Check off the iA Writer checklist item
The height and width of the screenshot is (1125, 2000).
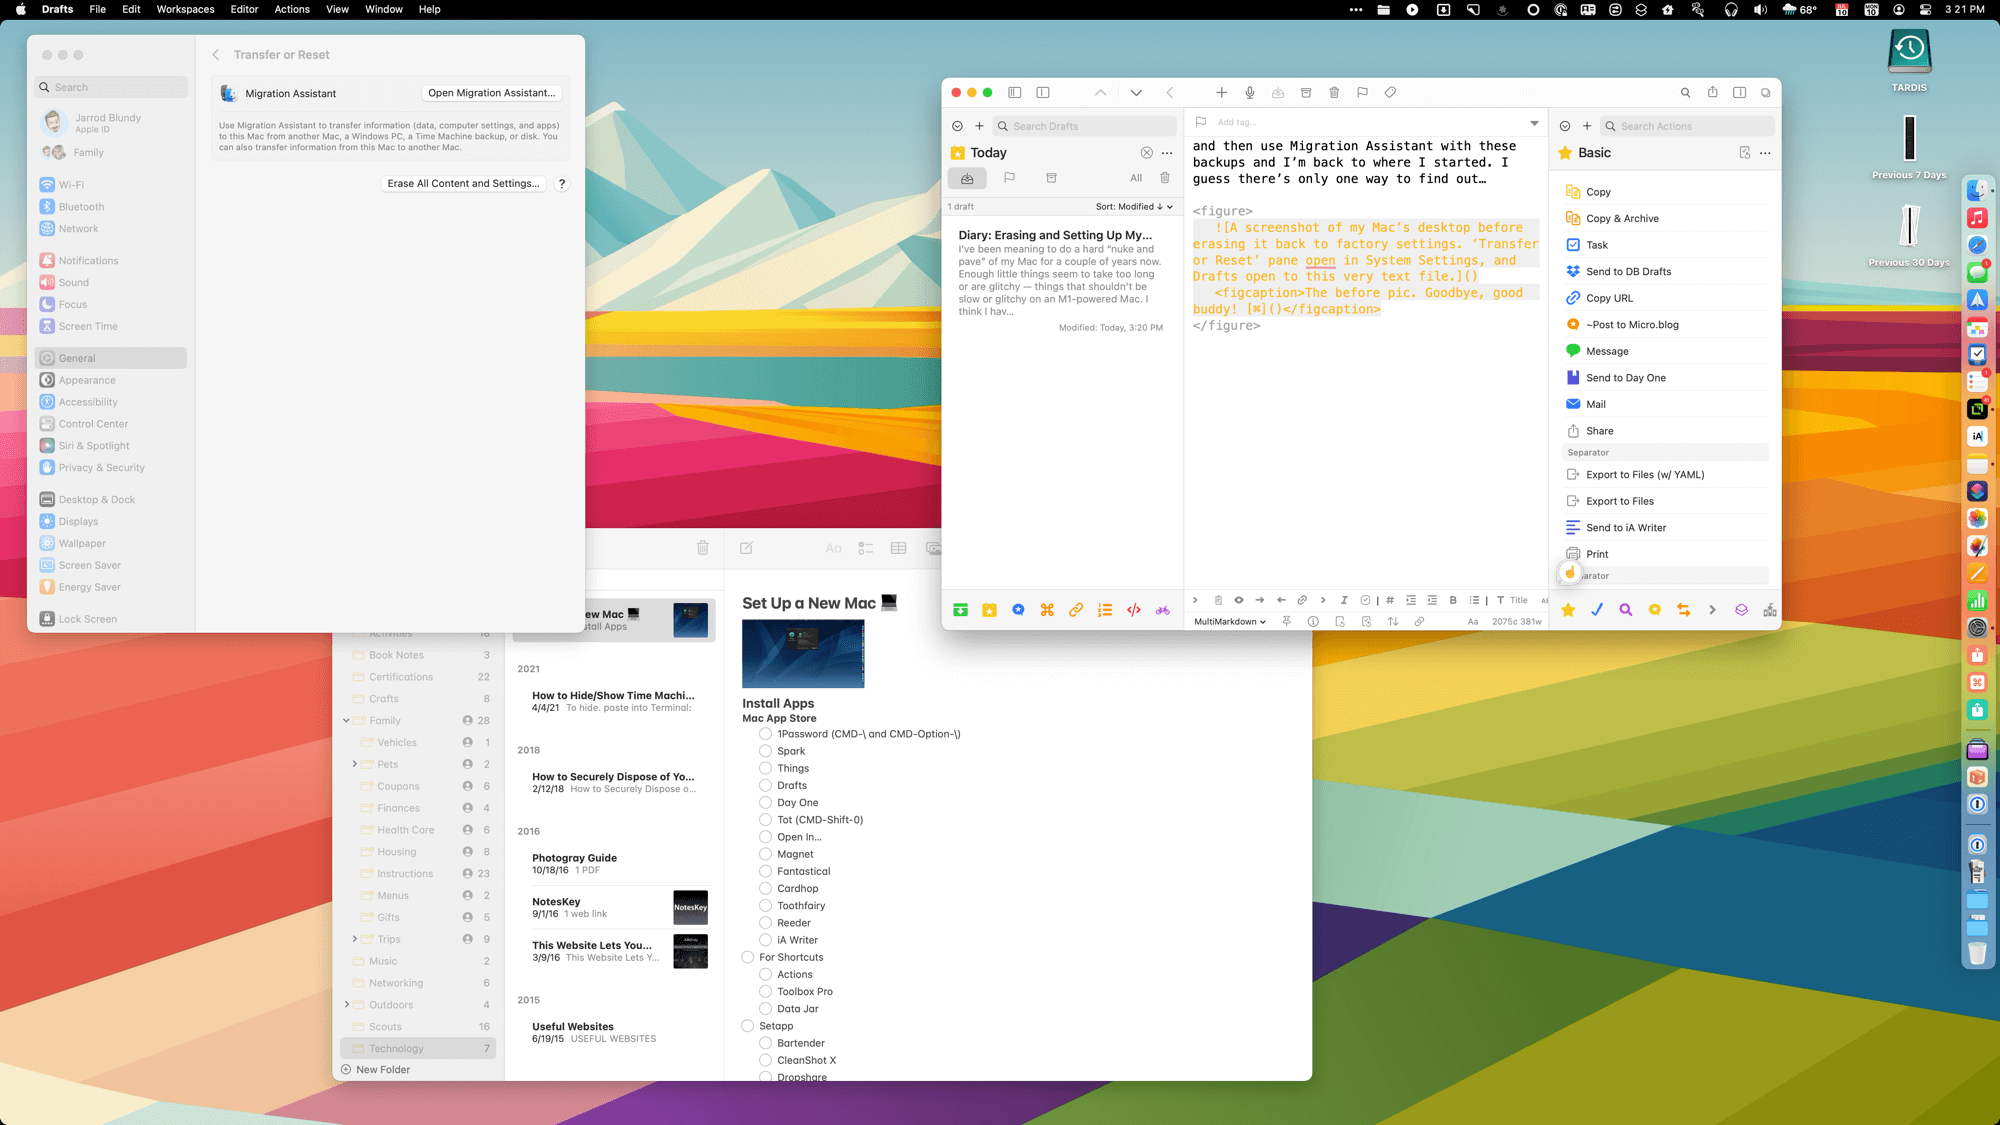(x=765, y=940)
